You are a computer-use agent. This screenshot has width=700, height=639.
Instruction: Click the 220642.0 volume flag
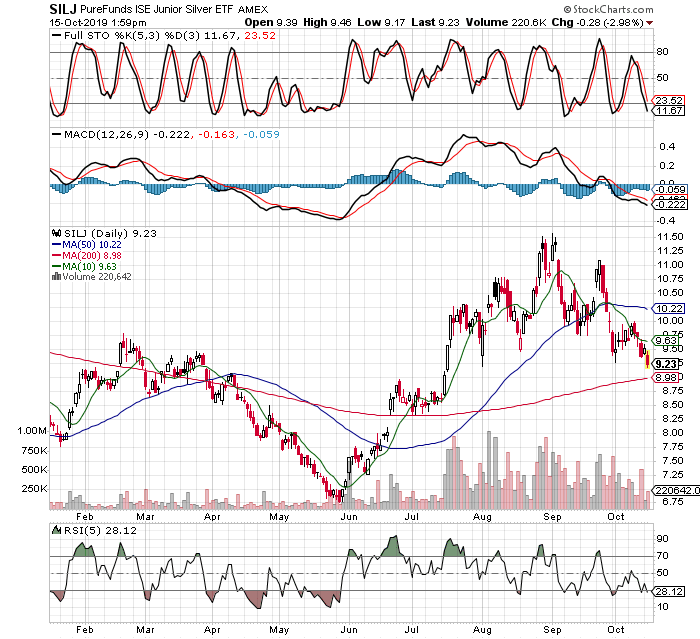click(677, 490)
